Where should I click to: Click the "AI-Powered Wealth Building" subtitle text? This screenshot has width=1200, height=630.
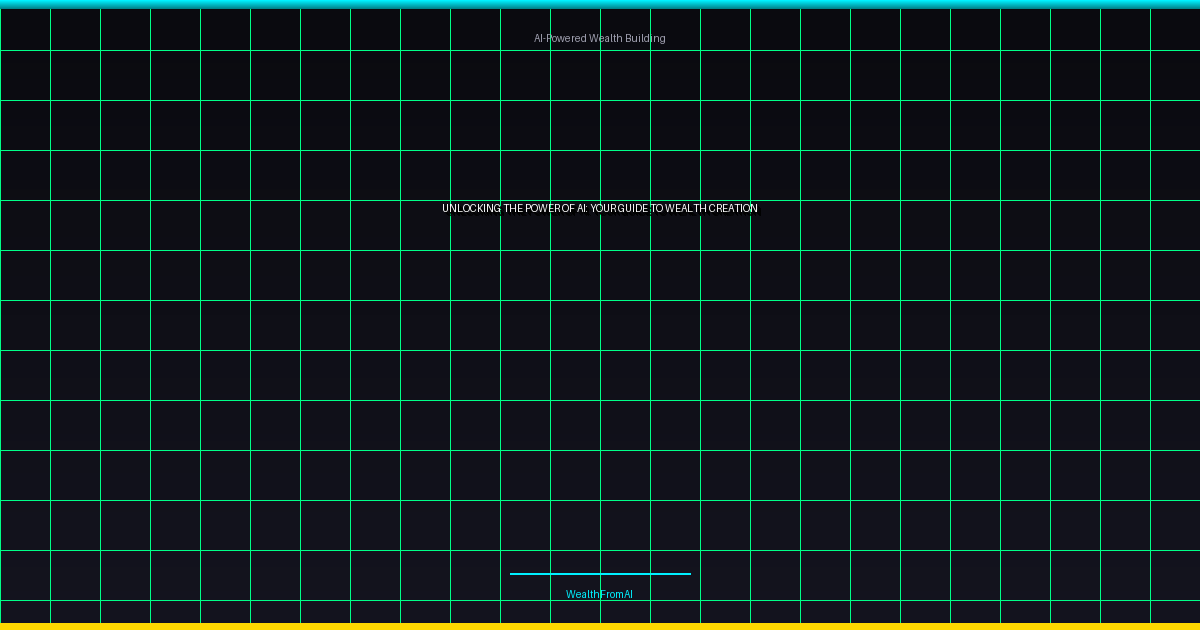[x=599, y=38]
